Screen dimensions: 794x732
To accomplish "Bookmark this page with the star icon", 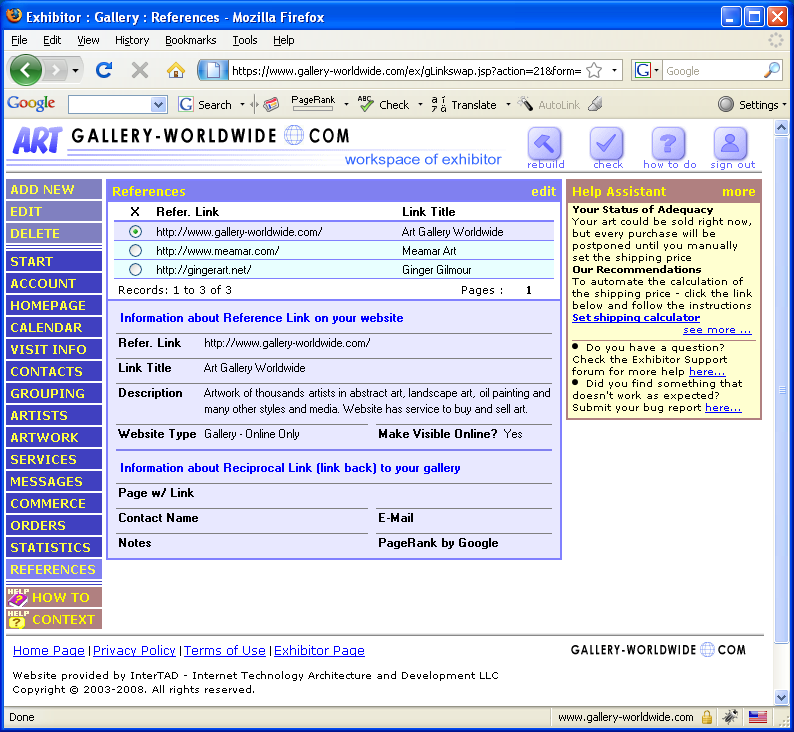I will 594,70.
